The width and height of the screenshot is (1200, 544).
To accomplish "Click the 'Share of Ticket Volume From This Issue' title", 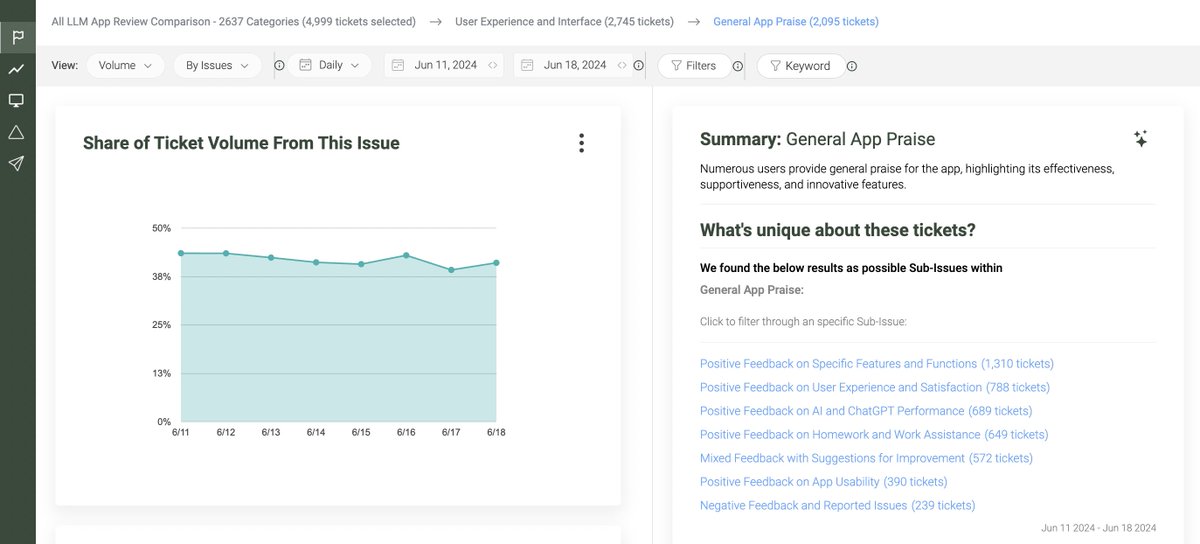I will 241,143.
